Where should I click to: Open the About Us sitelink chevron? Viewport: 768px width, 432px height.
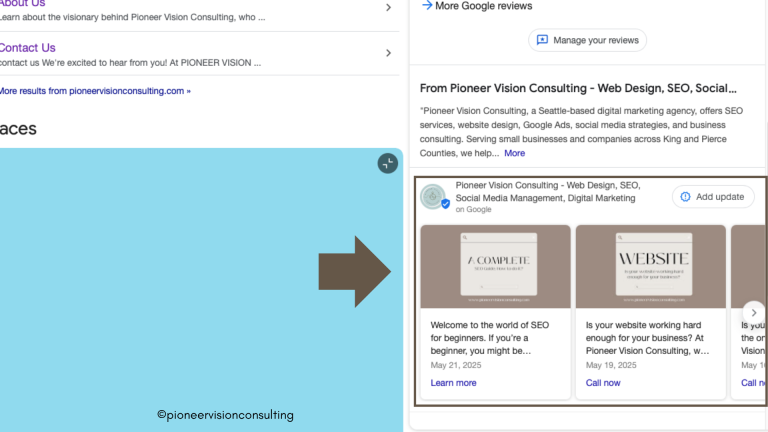[x=388, y=7]
